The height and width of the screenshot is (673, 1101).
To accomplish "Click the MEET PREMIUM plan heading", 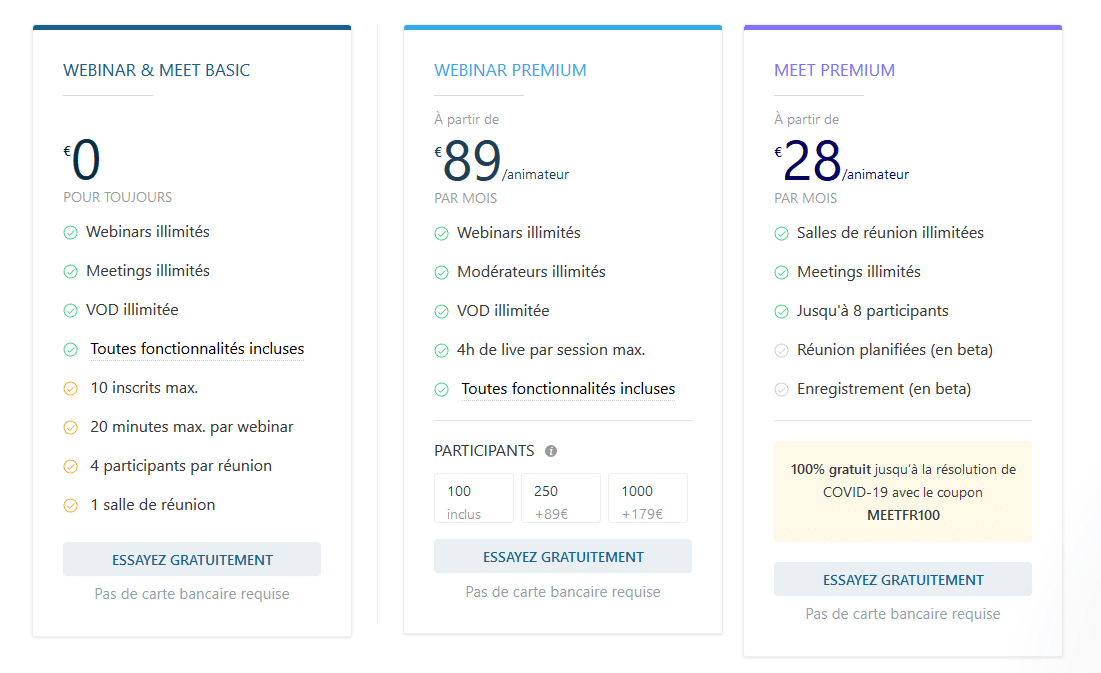I will [x=834, y=70].
